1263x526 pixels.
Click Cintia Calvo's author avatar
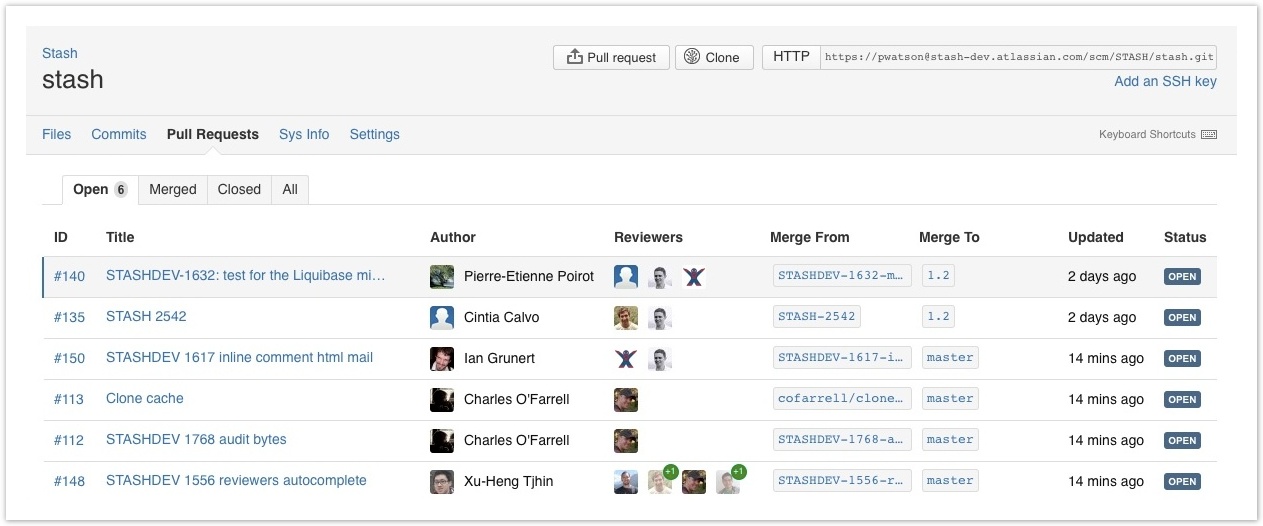(x=442, y=318)
